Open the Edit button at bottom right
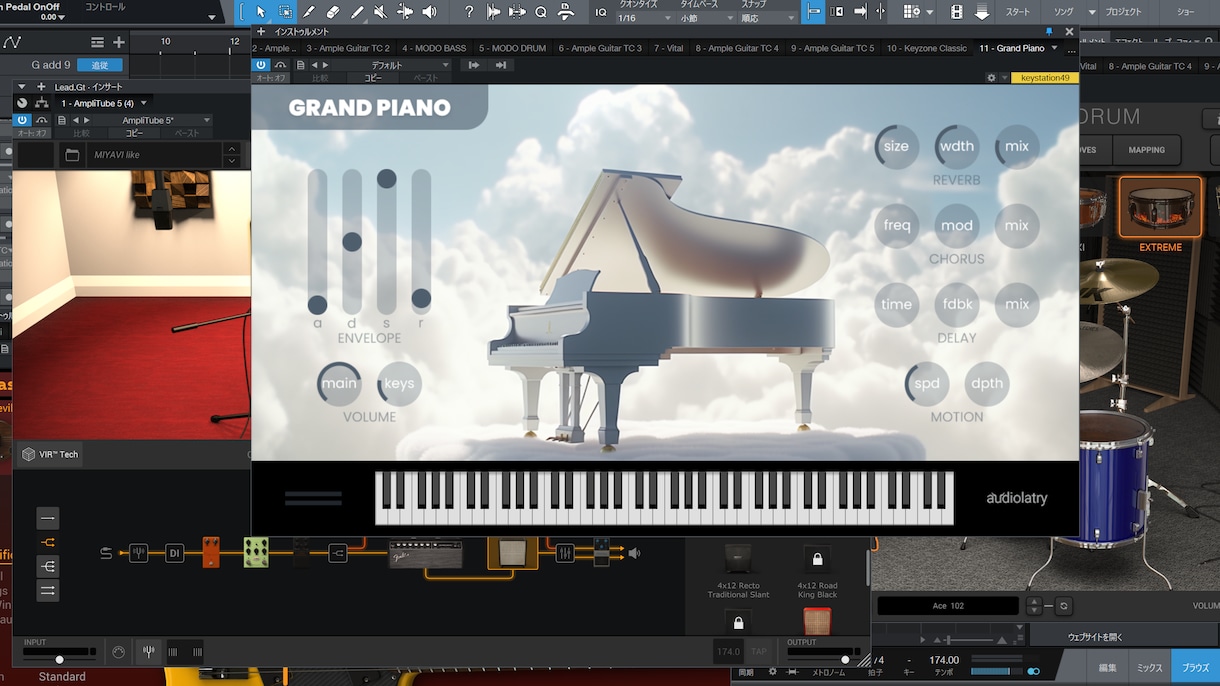 pyautogui.click(x=1107, y=667)
